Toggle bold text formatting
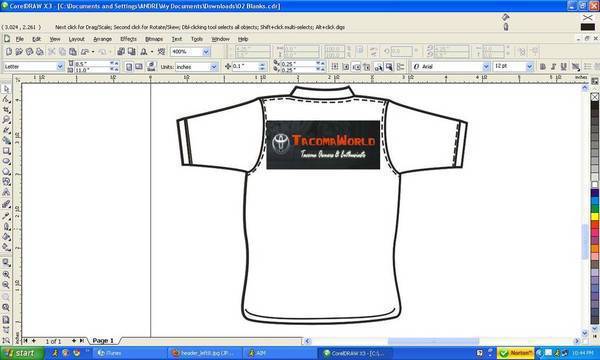This screenshot has height=360, width=600. (x=543, y=67)
